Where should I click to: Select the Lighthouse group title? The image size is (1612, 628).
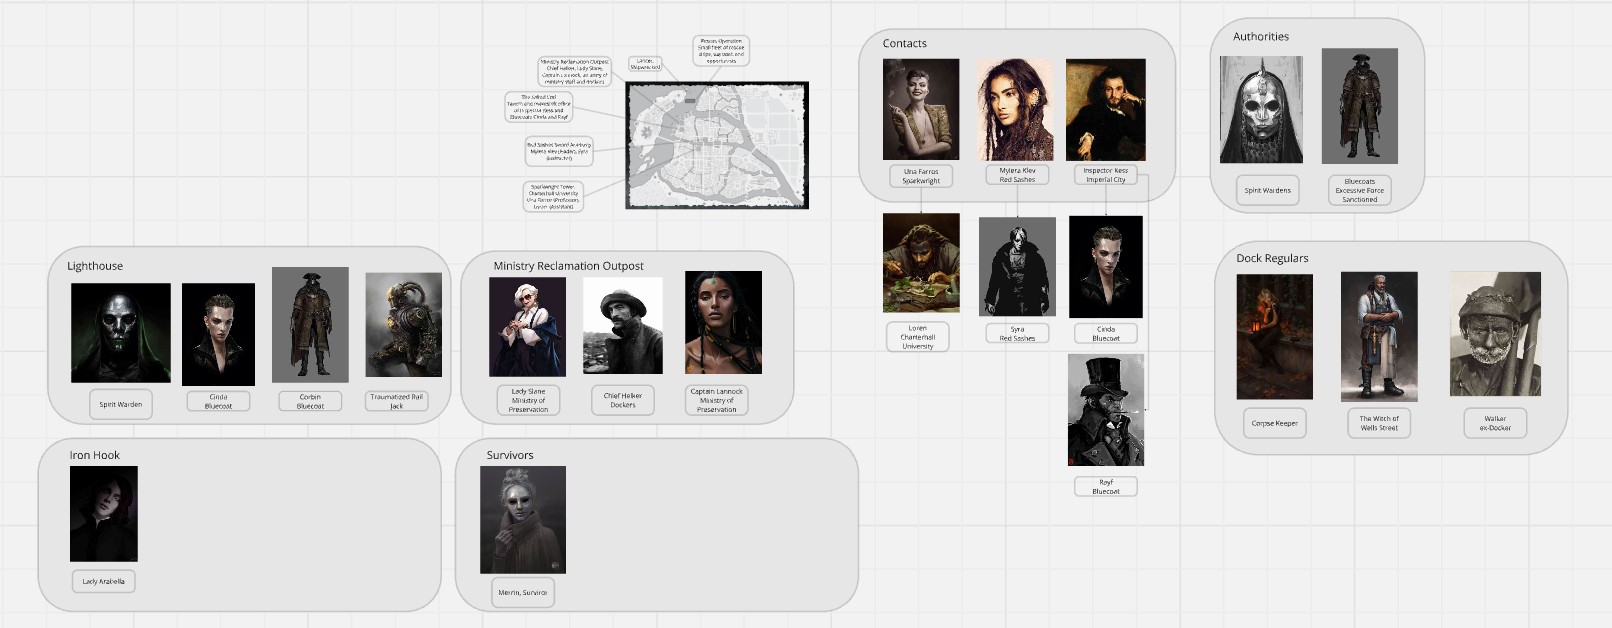95,266
